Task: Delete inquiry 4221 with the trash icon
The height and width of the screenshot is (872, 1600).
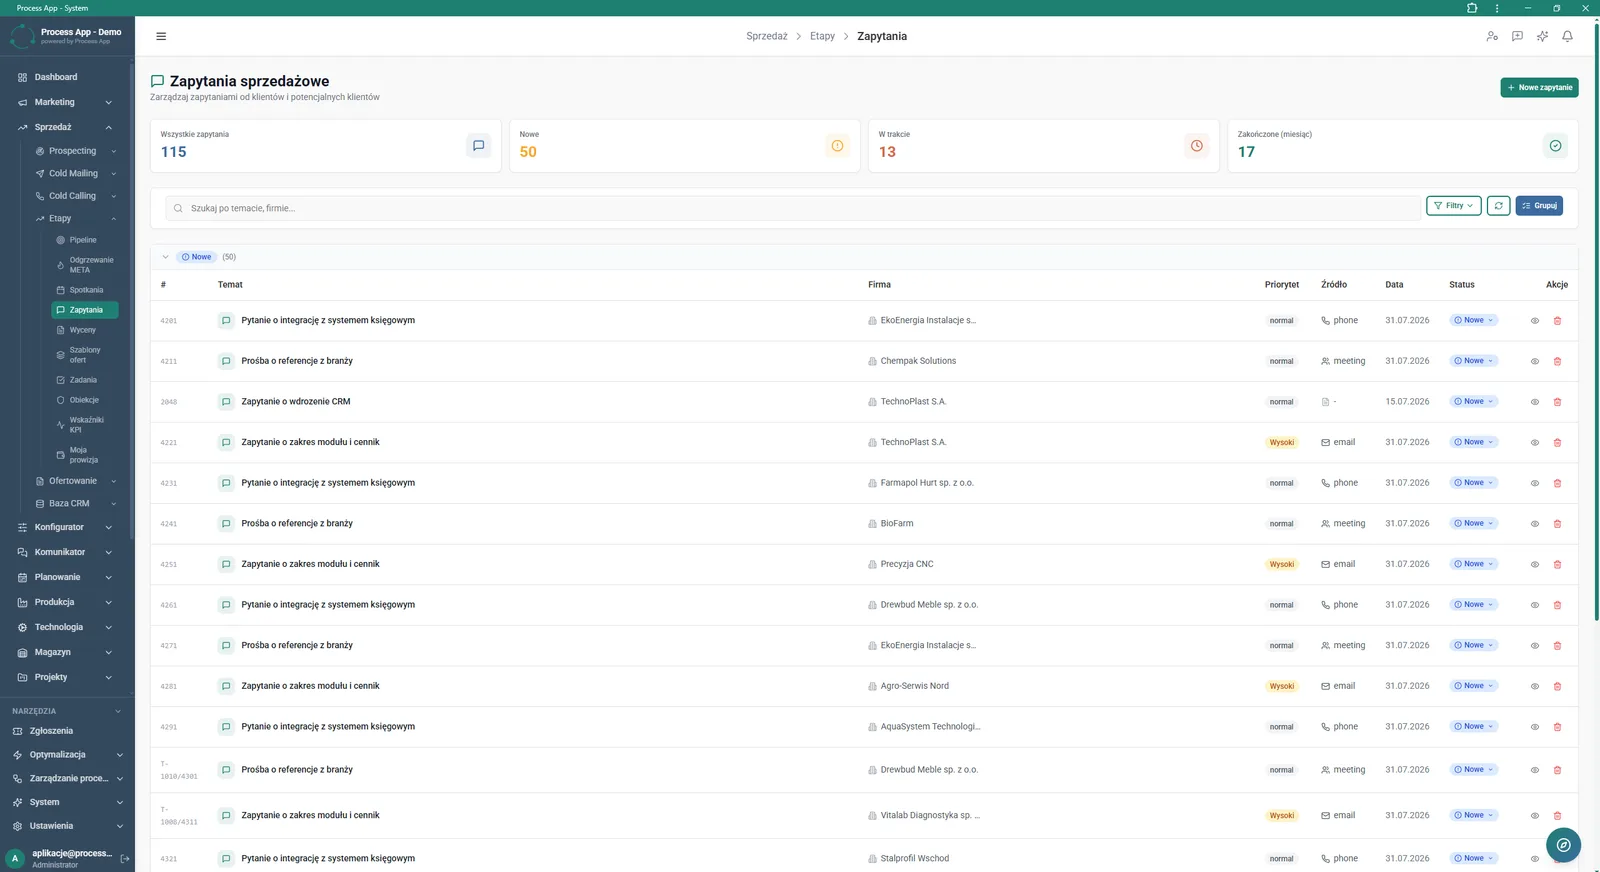Action: coord(1557,442)
